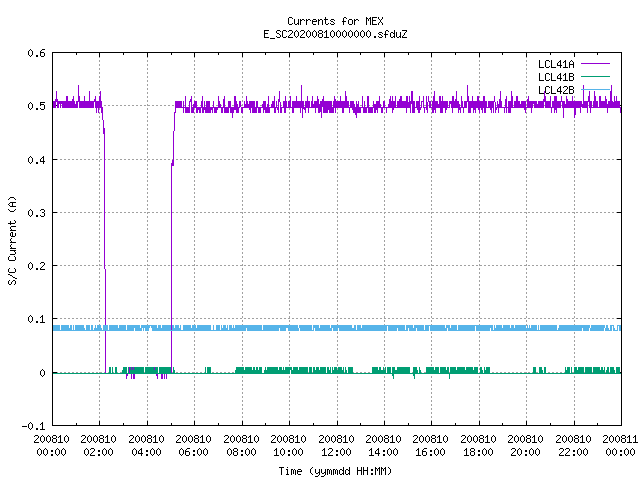This screenshot has height=480, width=640.
Task: Click the 0.2 y-axis tick value
Action: coord(37,266)
